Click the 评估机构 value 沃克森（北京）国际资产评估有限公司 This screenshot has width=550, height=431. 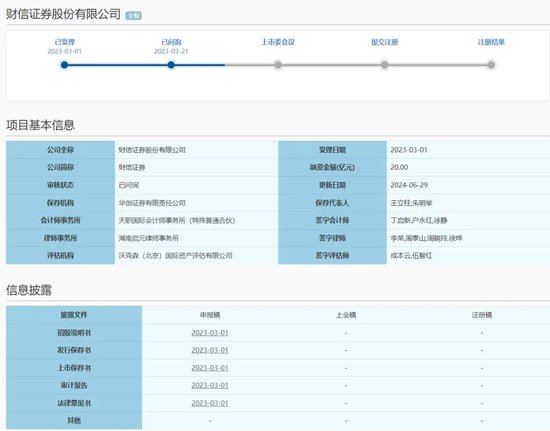(x=175, y=255)
